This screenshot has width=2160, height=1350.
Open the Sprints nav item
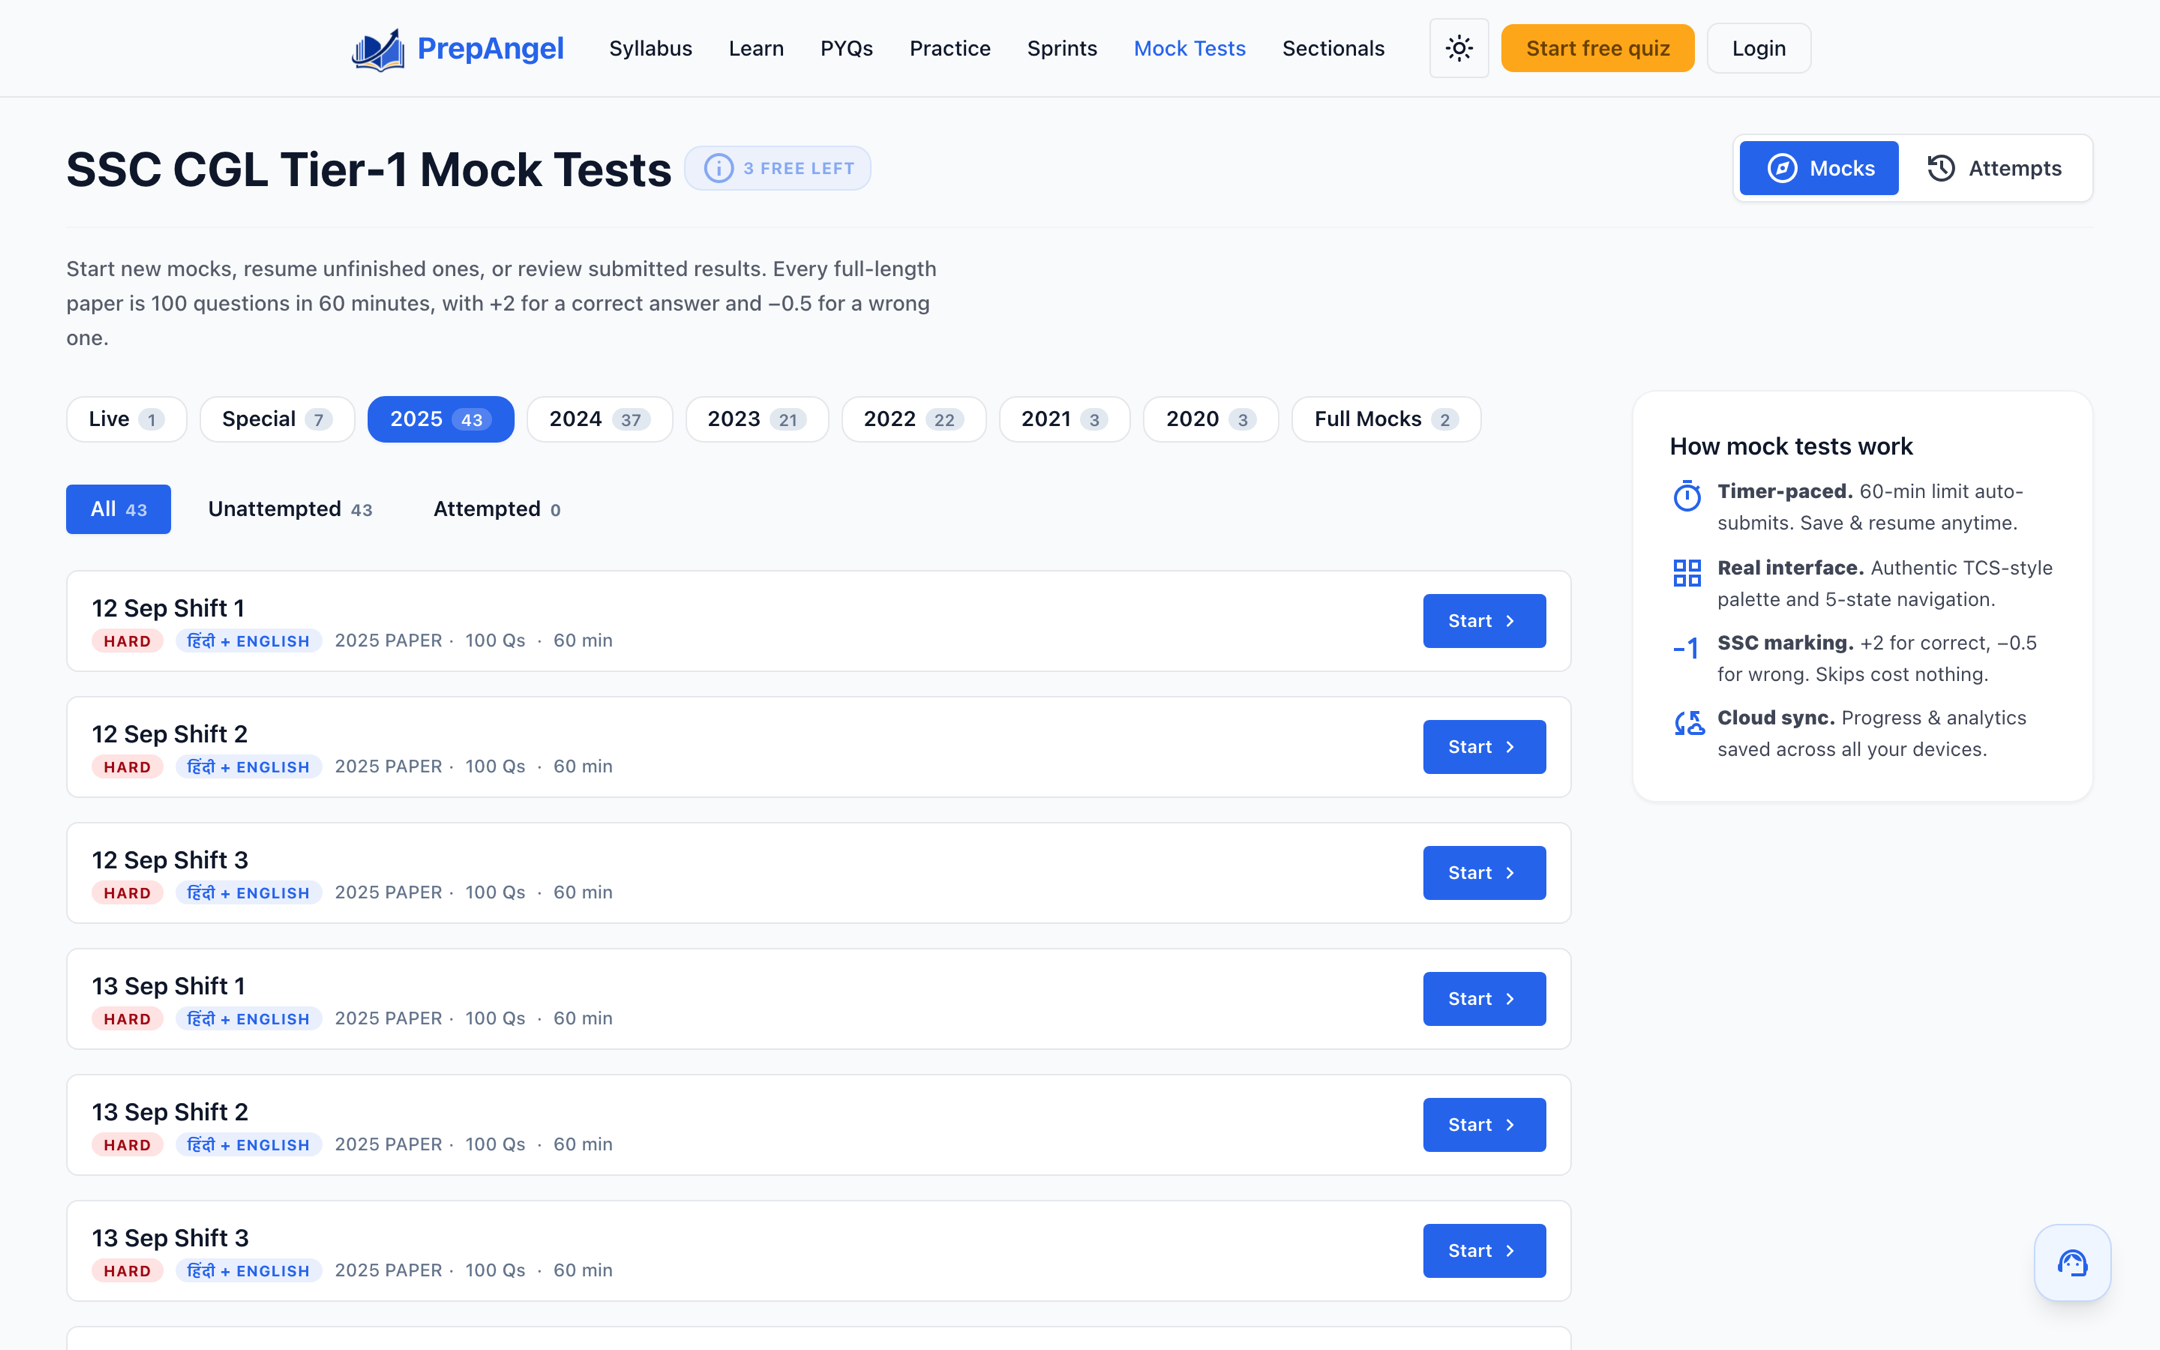point(1062,48)
